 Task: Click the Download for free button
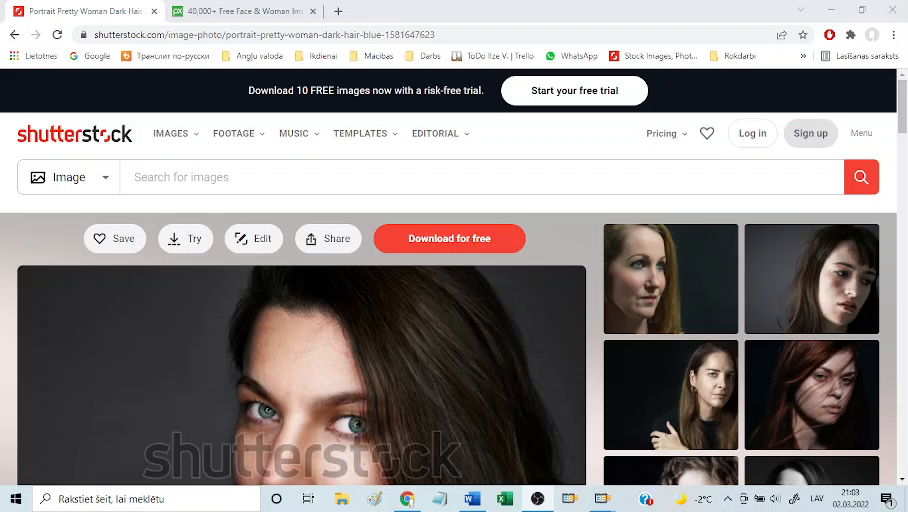click(449, 239)
